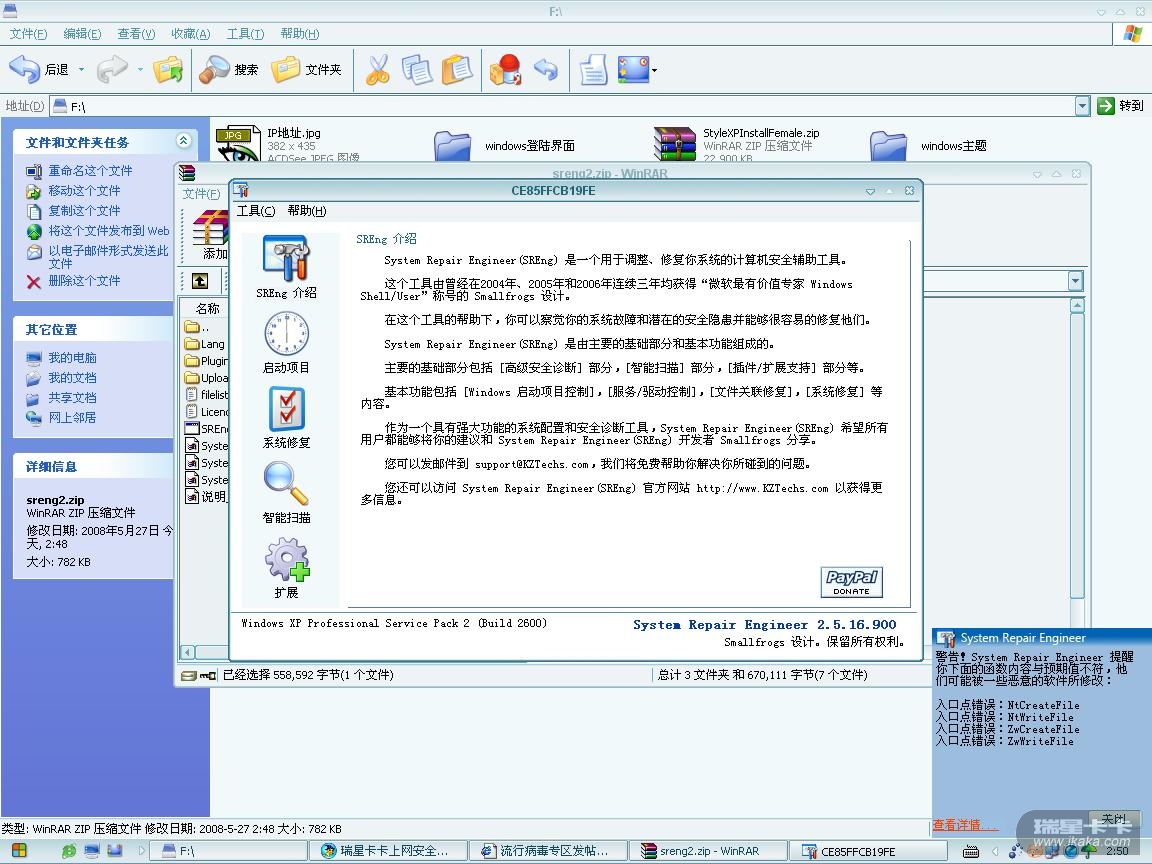Image resolution: width=1152 pixels, height=864 pixels.
Task: Click 重命名这个文件 task link
Action: coord(90,170)
